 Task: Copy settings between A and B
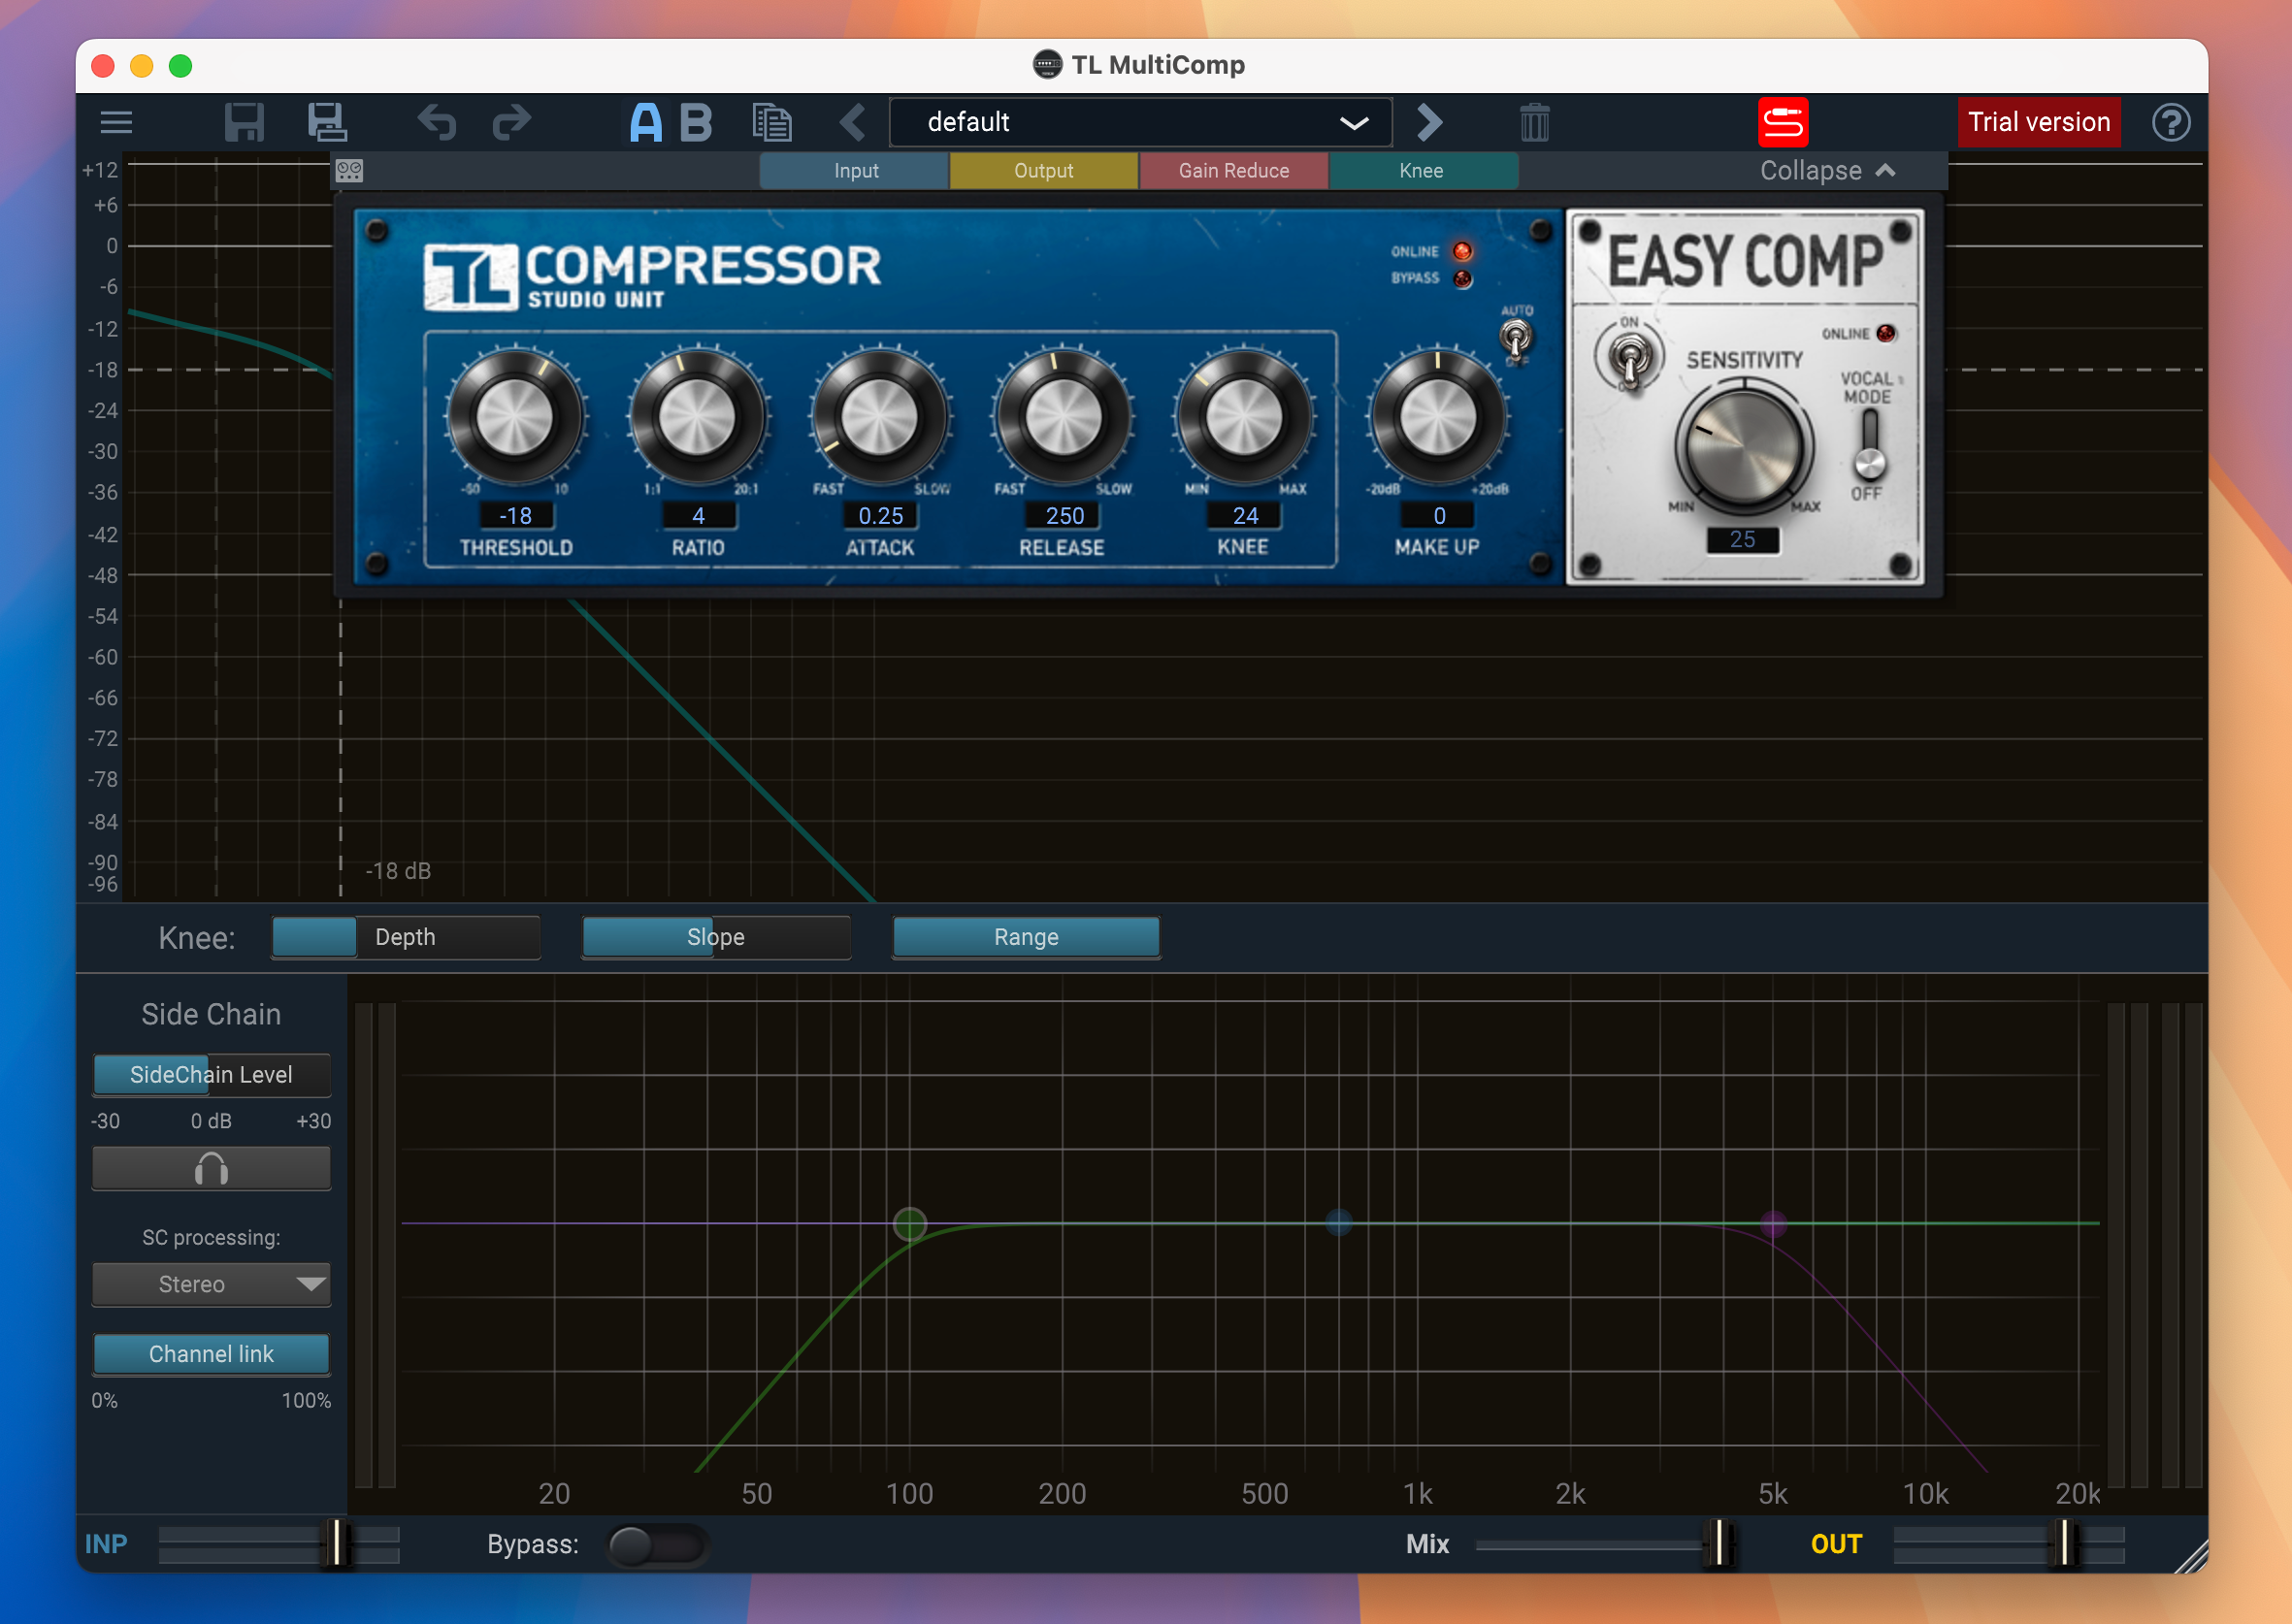point(772,122)
